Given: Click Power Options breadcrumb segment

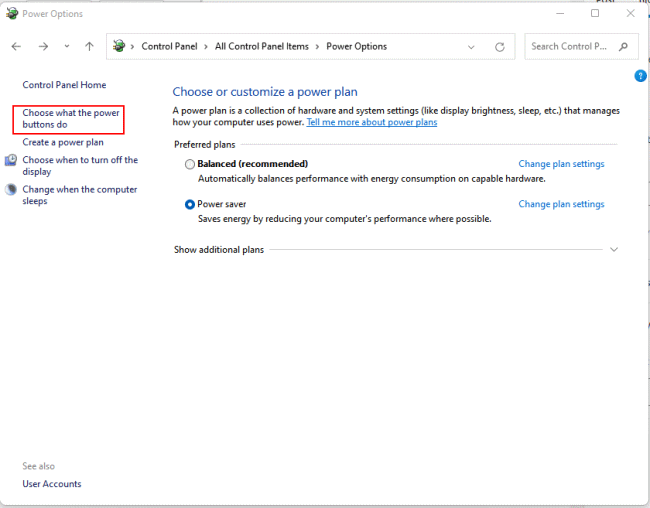Looking at the screenshot, I should [357, 46].
